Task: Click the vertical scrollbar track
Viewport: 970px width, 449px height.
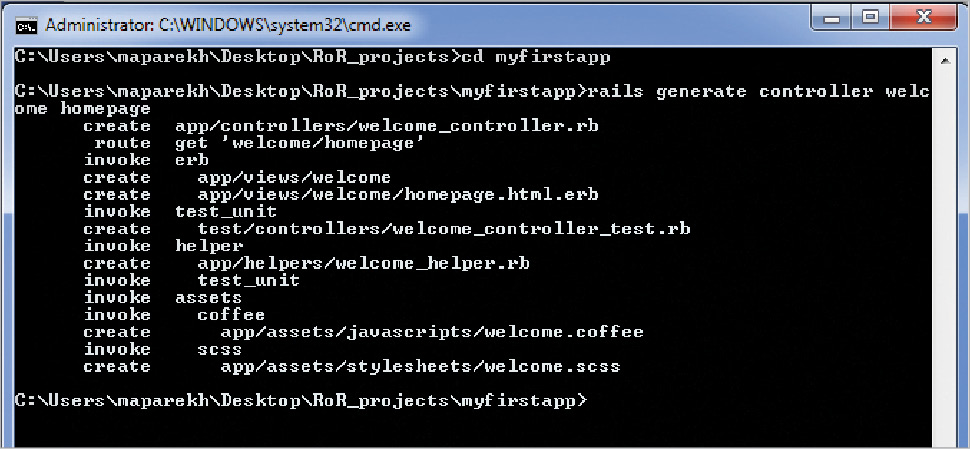Action: [x=943, y=250]
